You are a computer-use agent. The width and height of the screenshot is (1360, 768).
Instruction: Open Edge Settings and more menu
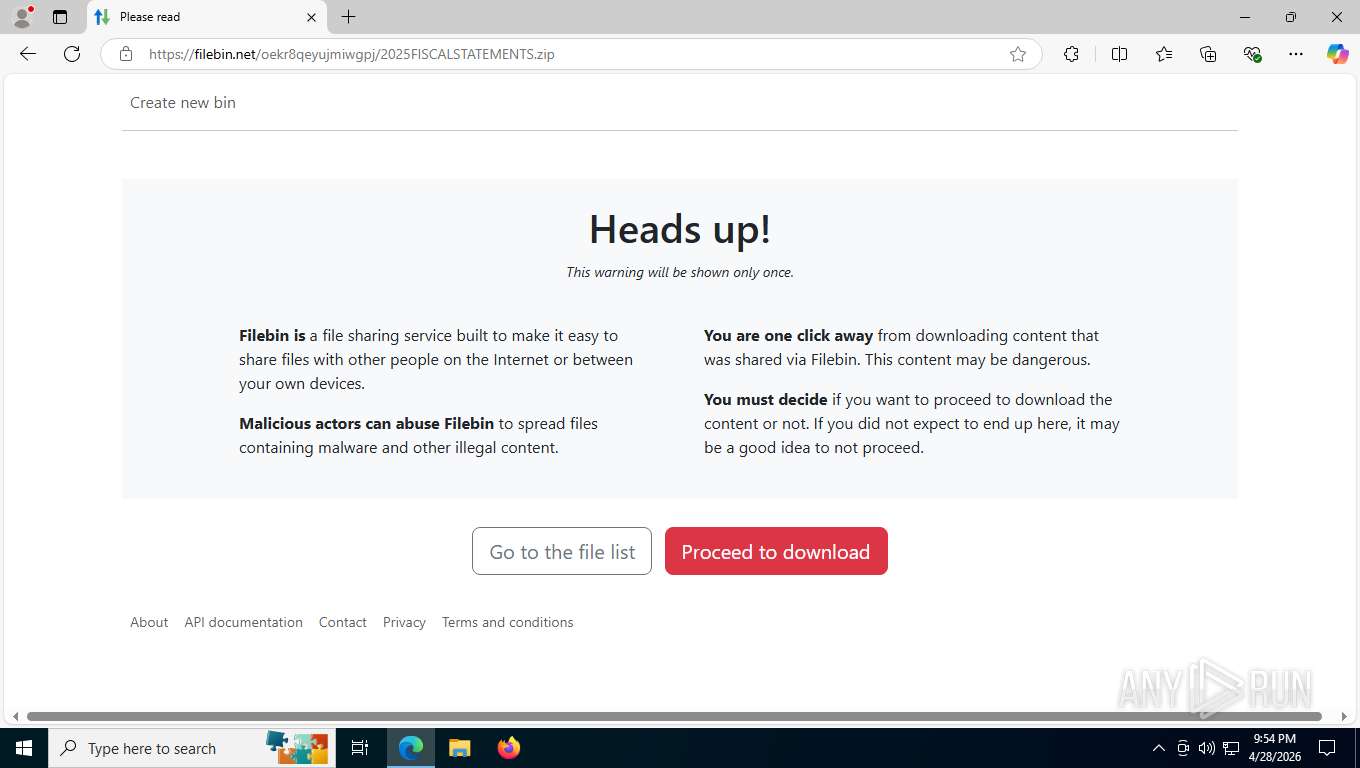click(x=1296, y=54)
